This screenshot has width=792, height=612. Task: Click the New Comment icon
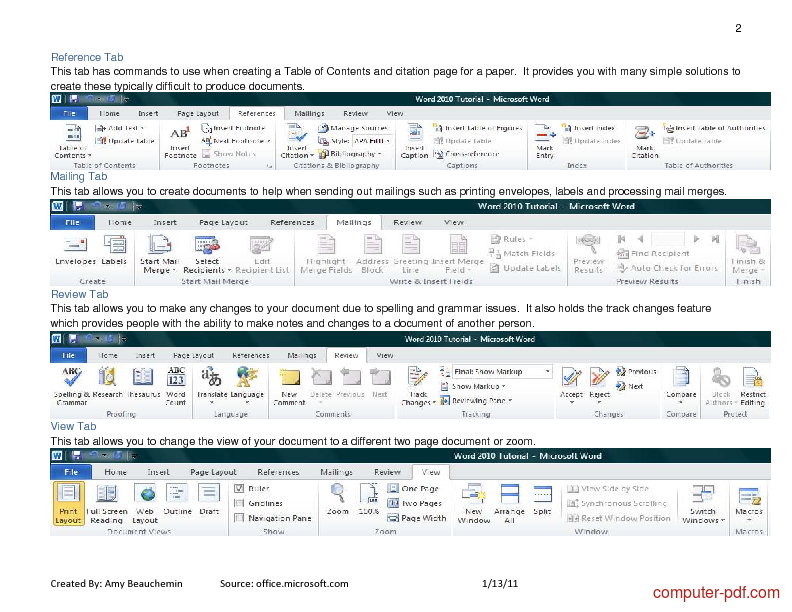click(x=289, y=377)
